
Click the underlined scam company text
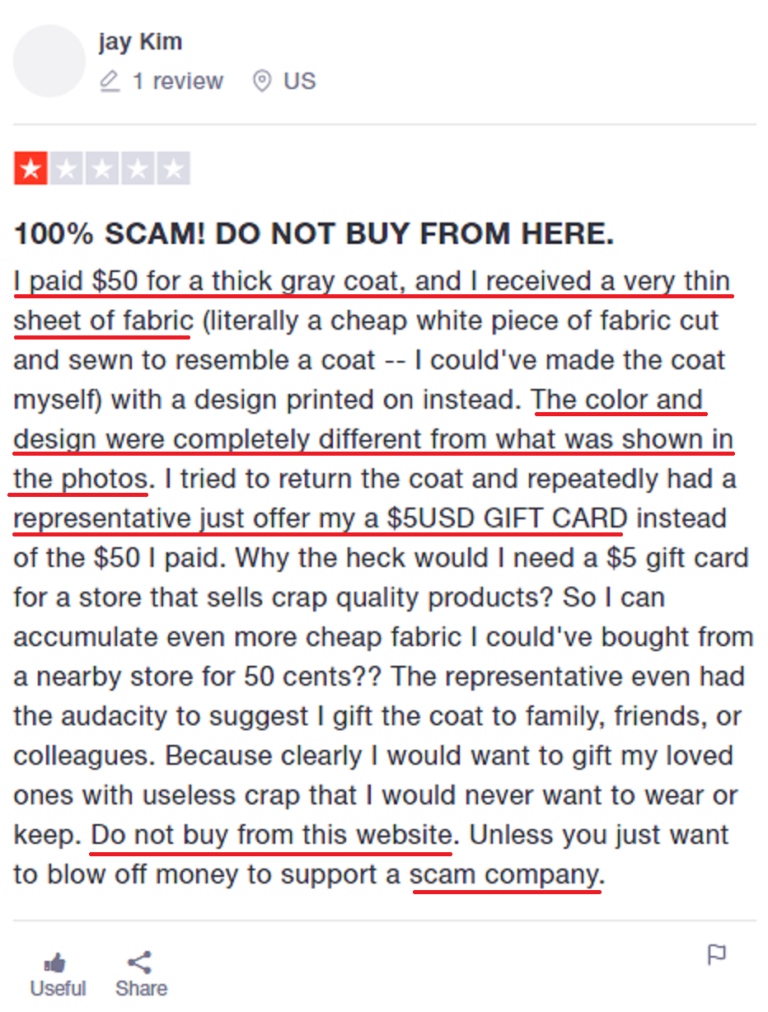point(508,874)
